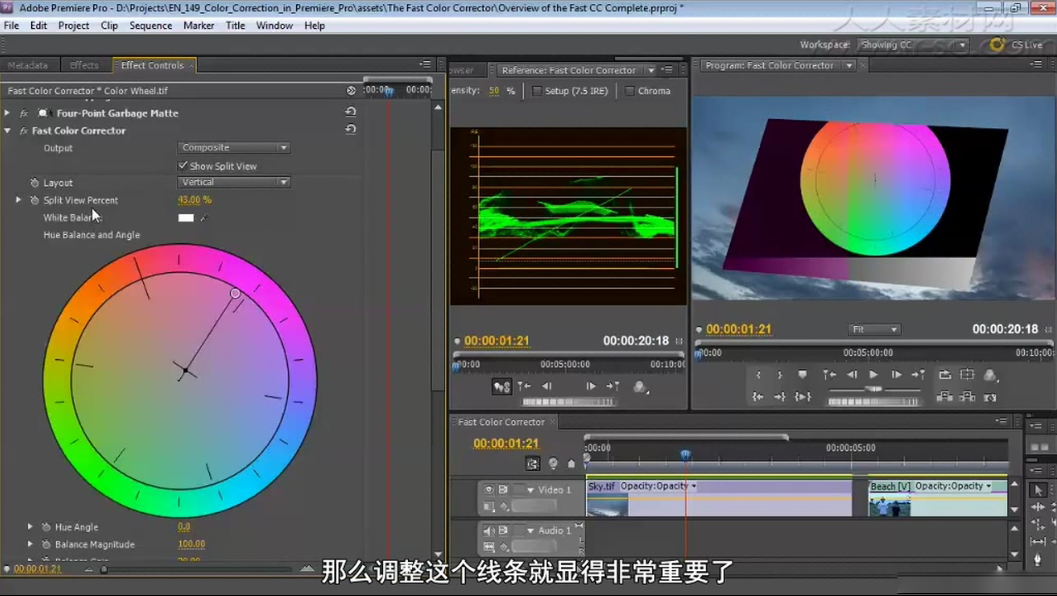Click the Program monitor Play button
Viewport: 1057px width, 596px height.
[874, 375]
